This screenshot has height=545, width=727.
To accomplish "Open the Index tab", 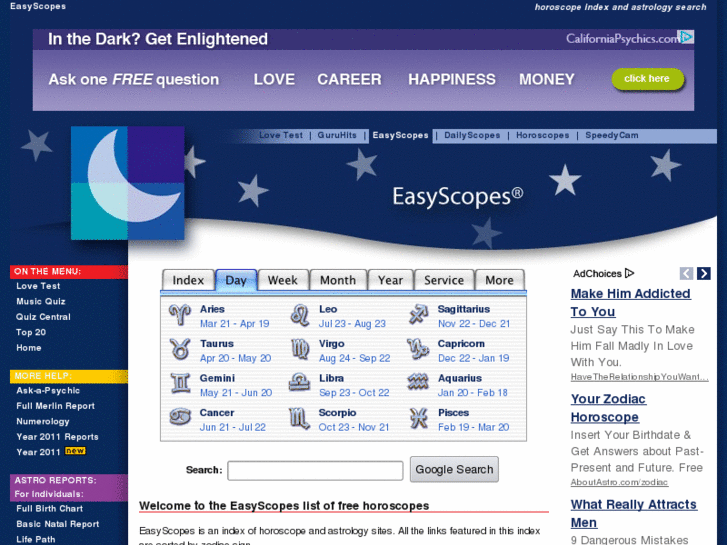I will (188, 280).
